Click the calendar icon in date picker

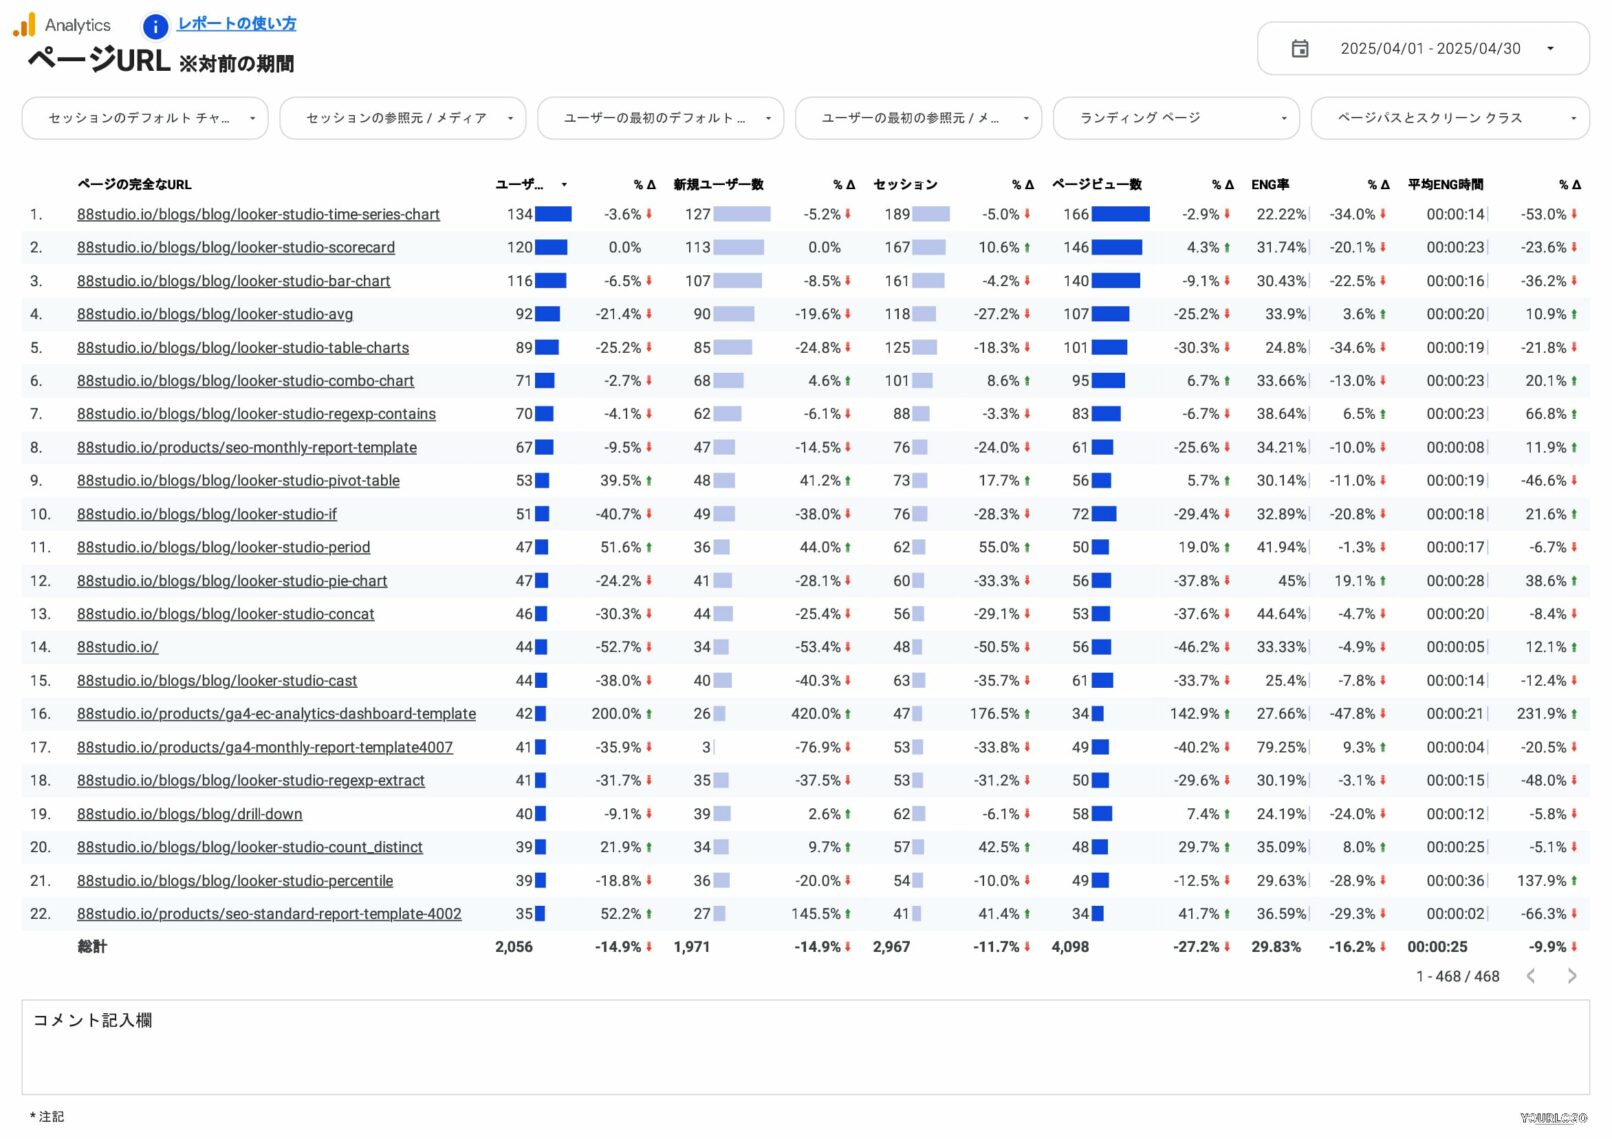1299,48
